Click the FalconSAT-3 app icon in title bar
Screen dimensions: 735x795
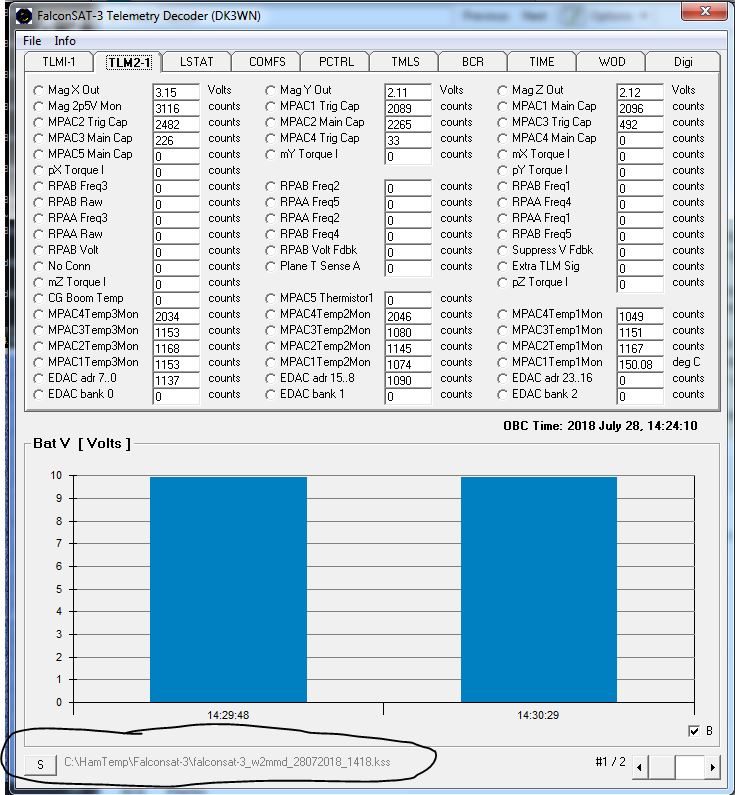24,16
